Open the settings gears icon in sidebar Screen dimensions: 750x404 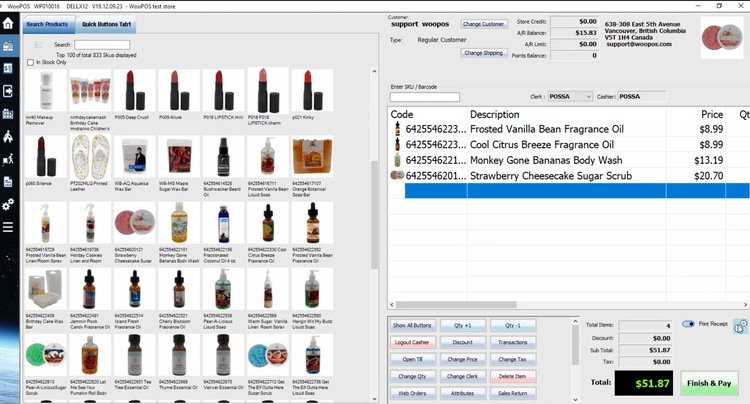pos(8,204)
